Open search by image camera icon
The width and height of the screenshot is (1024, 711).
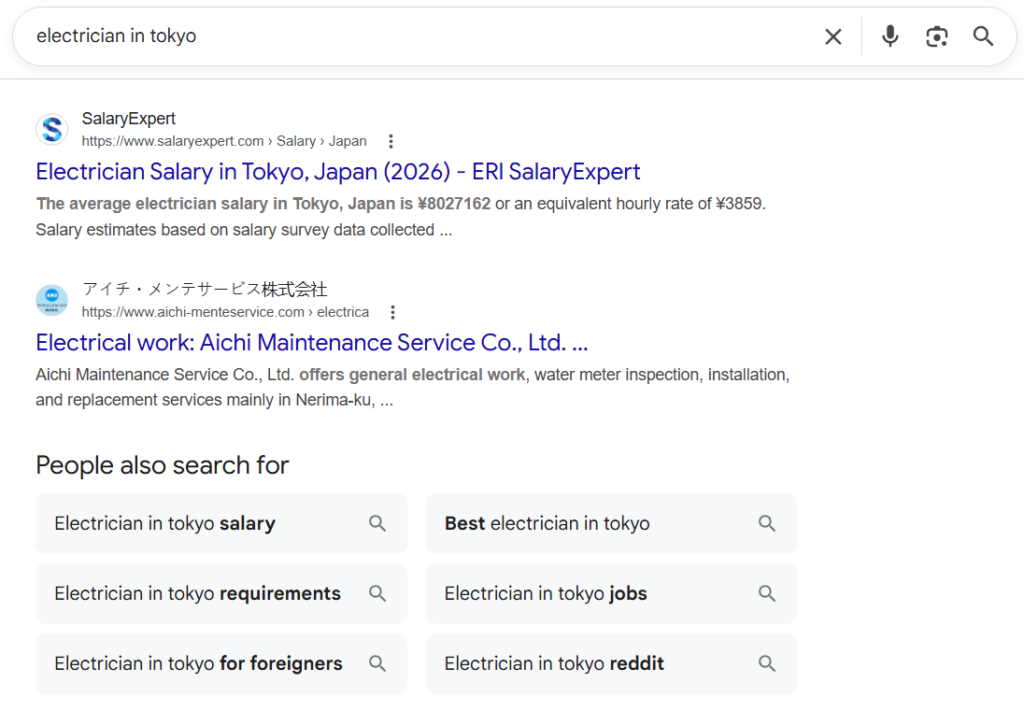pyautogui.click(x=936, y=37)
